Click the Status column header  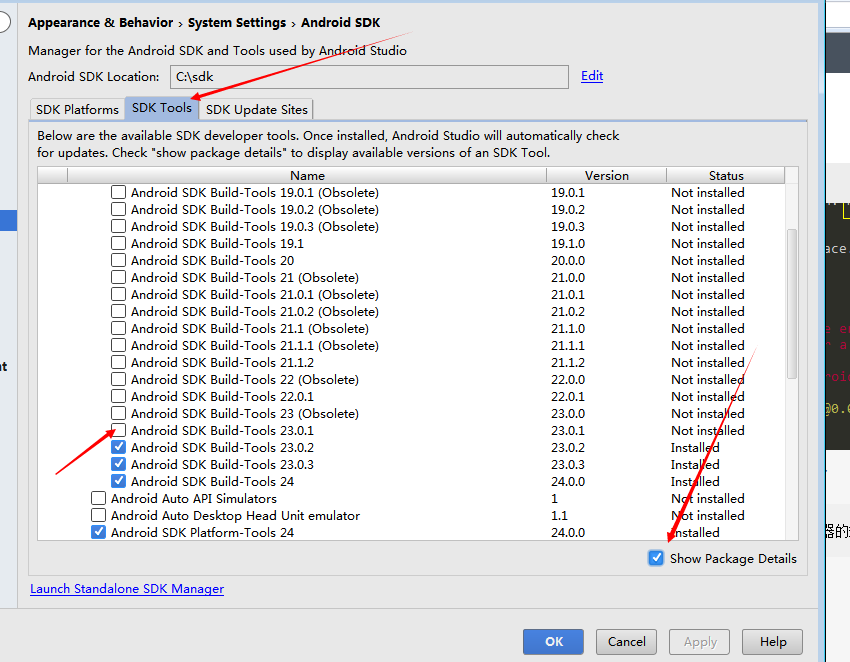(x=726, y=175)
